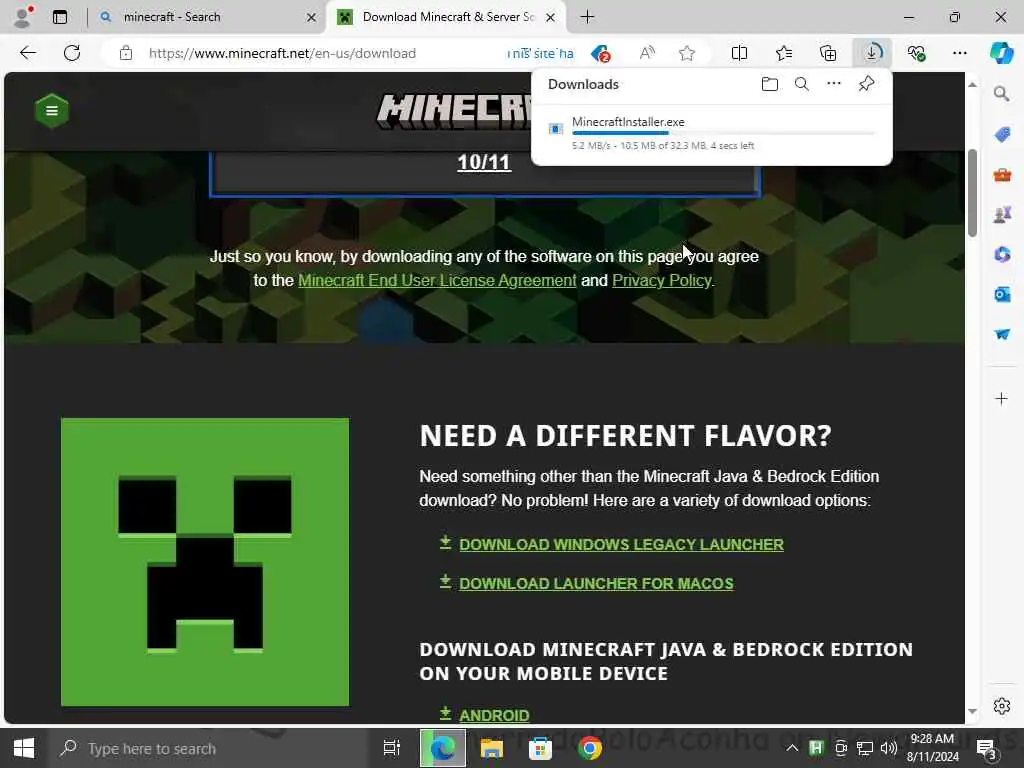Activate Read aloud icon

647,53
